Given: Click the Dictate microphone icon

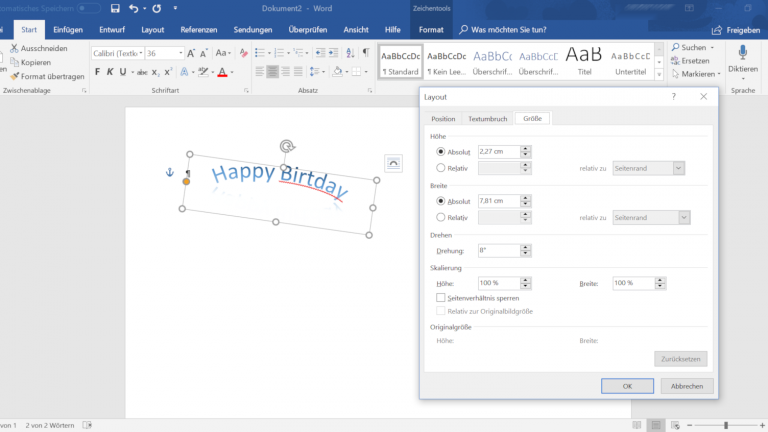Looking at the screenshot, I should (743, 54).
